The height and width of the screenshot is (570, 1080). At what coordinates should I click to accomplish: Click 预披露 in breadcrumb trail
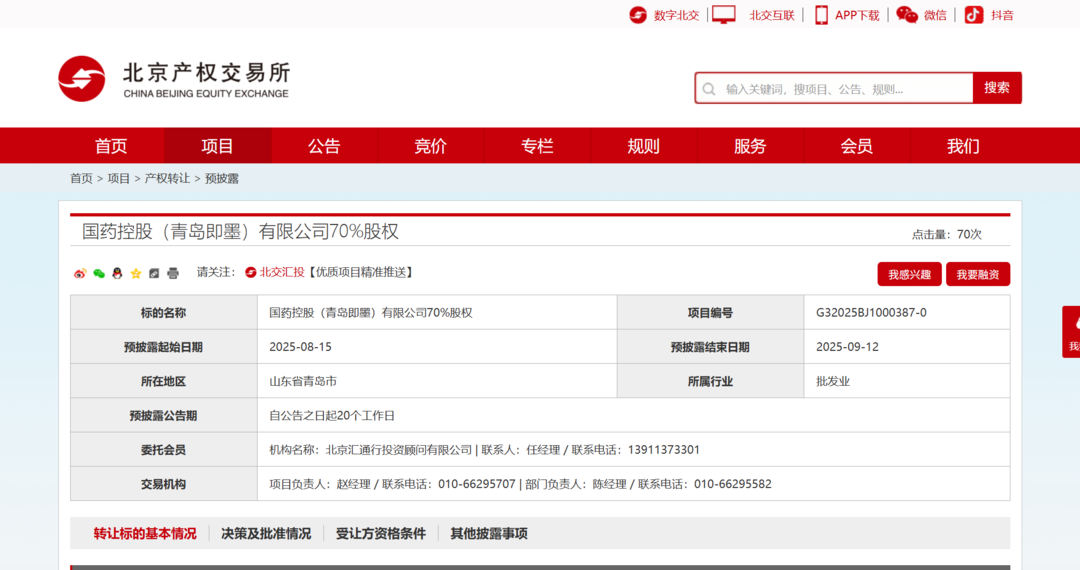(222, 178)
